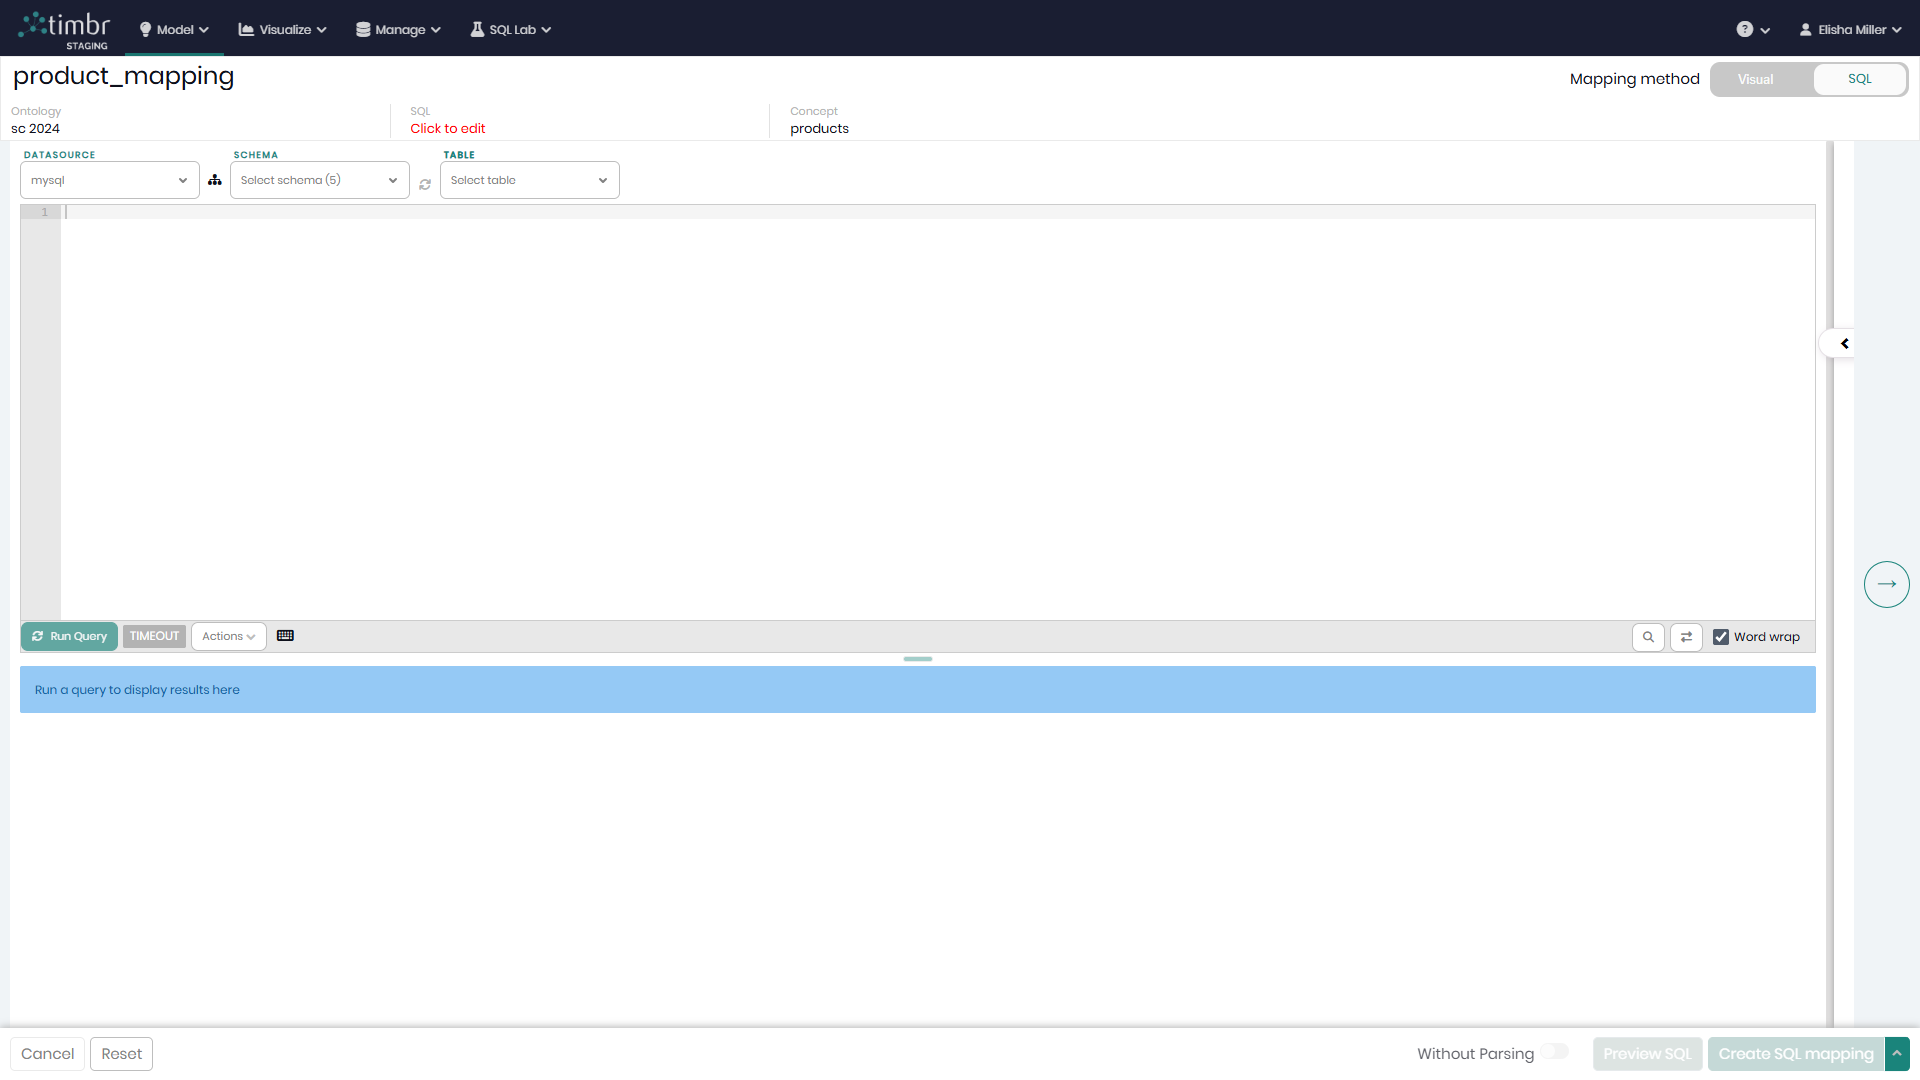Screen dimensions: 1920x1080
Task: Open the Select table dropdown
Action: coord(528,180)
